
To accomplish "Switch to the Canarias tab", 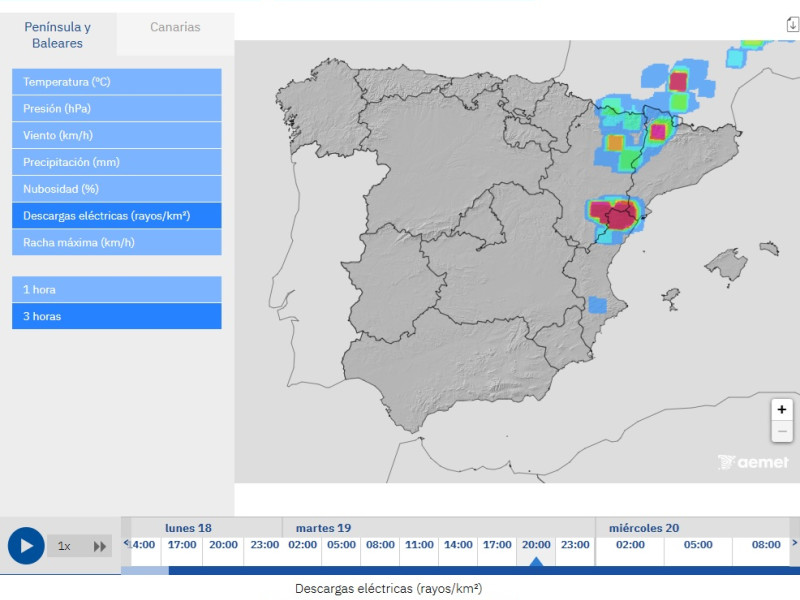I will click(x=175, y=27).
